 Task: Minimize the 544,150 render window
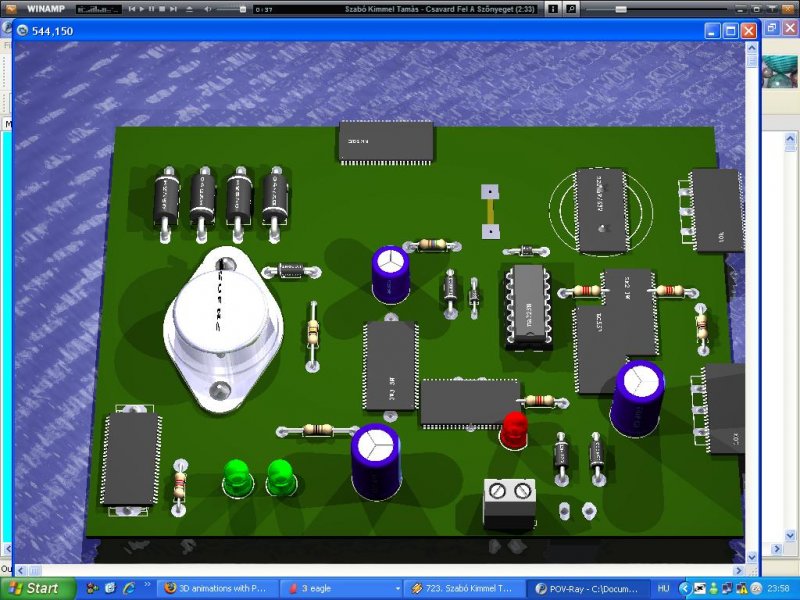pyautogui.click(x=713, y=31)
